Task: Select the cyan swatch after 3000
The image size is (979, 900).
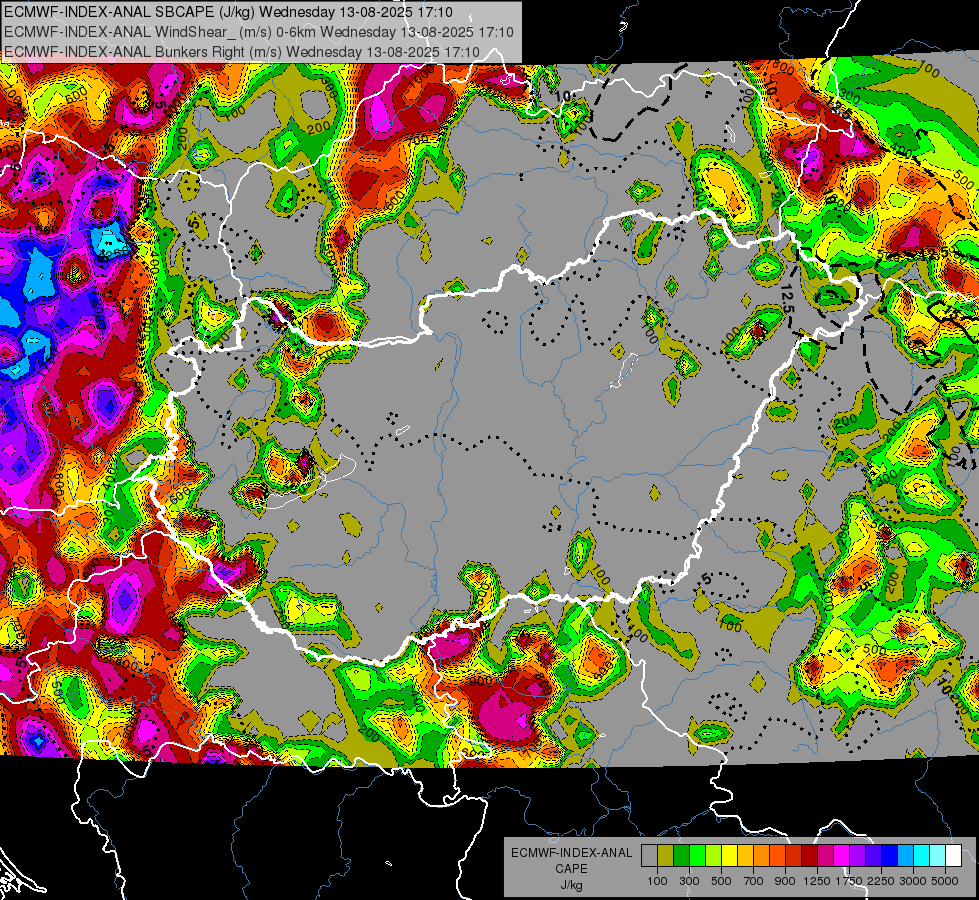Action: click(x=922, y=856)
